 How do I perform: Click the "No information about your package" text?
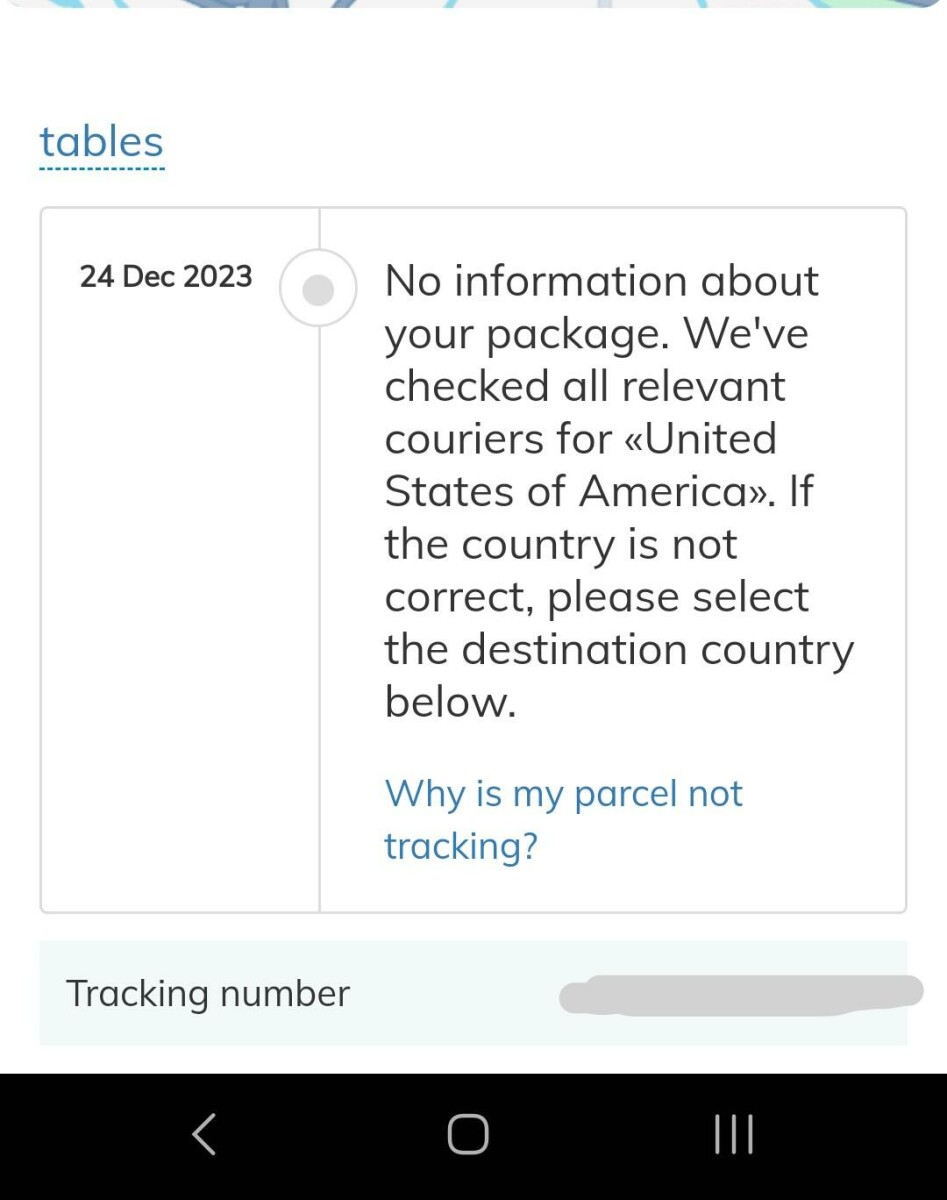point(601,281)
